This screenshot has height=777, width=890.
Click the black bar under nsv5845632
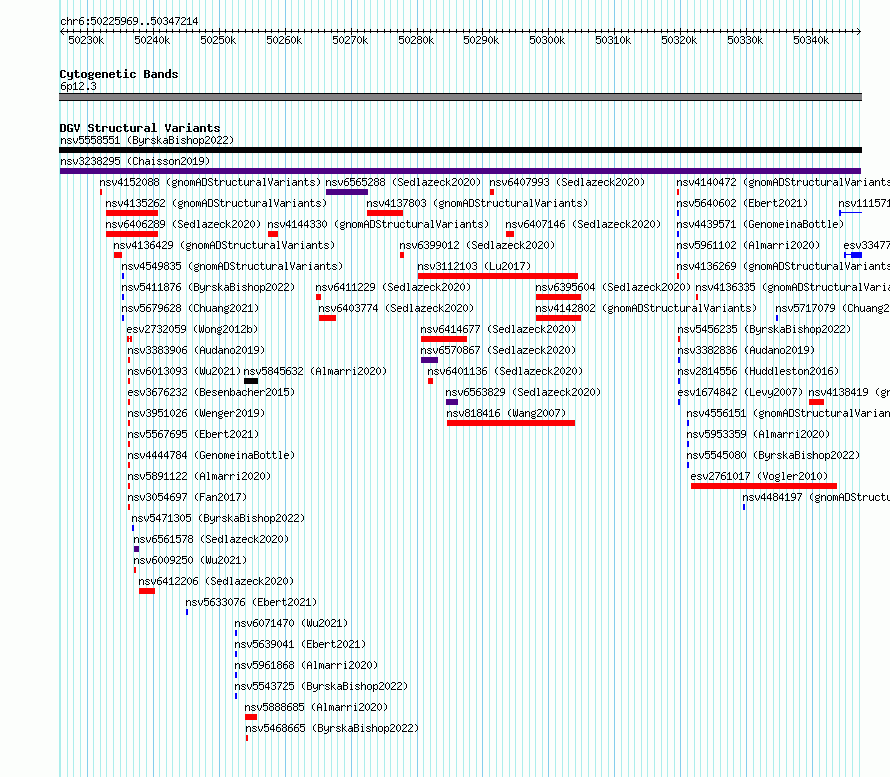(x=251, y=381)
